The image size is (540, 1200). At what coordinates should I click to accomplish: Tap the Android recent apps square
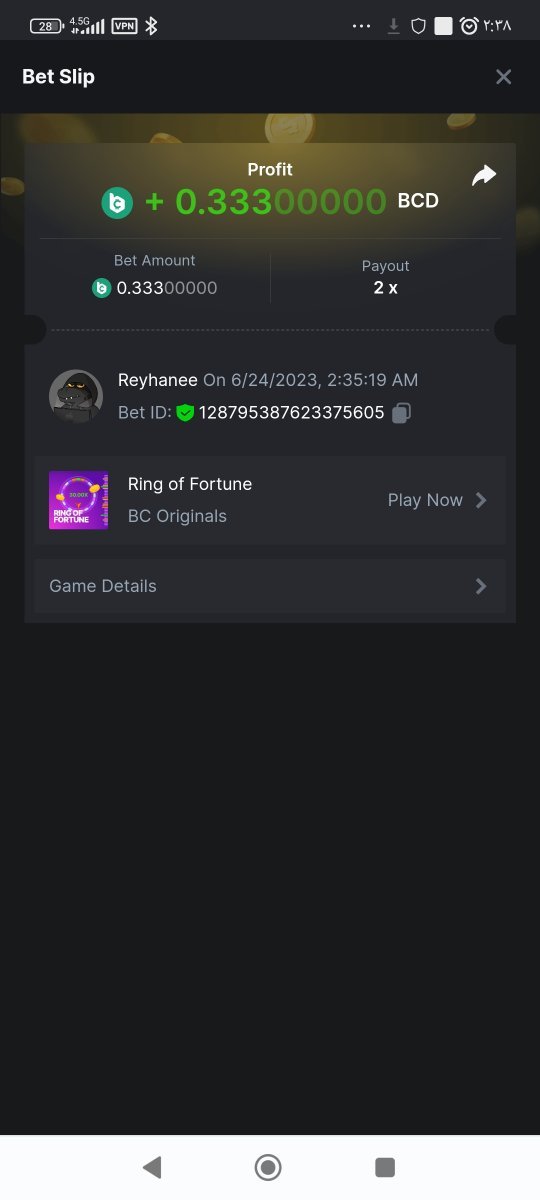pos(385,1167)
